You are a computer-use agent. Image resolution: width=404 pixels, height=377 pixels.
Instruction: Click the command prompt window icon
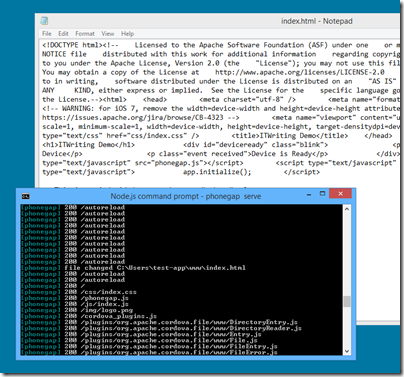(25, 196)
